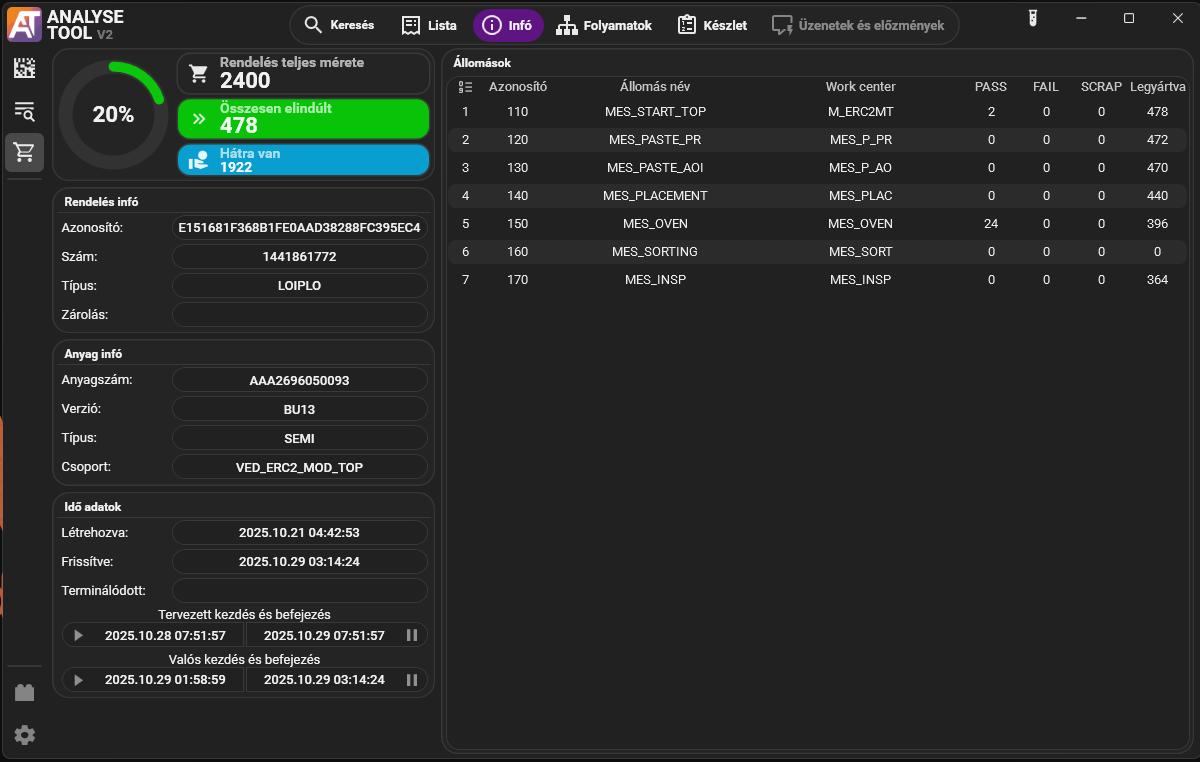Click the Analyse Tool logo
The image size is (1200, 762).
24,24
